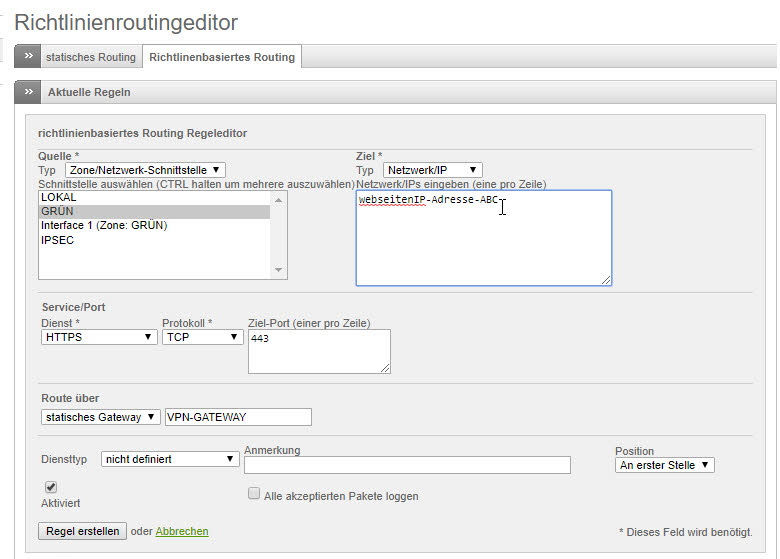
Task: Click the Abbrechen link
Action: [x=182, y=531]
